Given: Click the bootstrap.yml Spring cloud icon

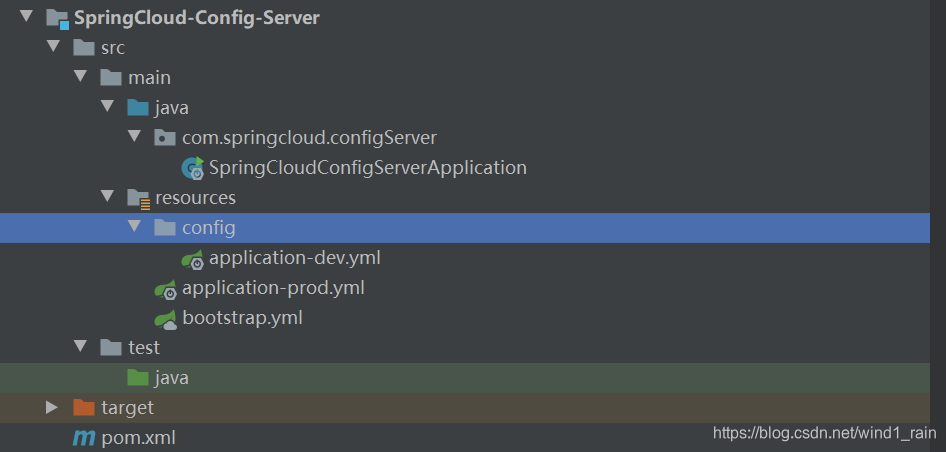Looking at the screenshot, I should pos(166,319).
